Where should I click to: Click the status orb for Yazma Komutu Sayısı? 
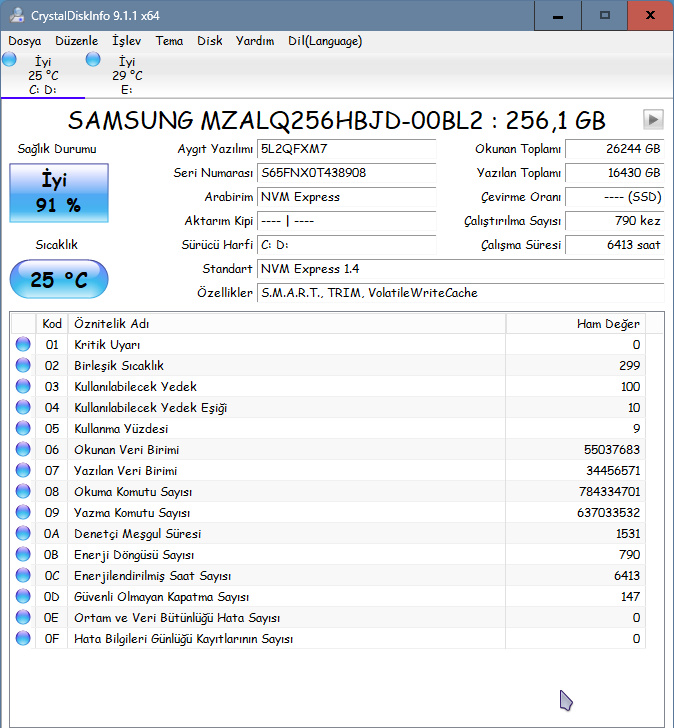pos(23,513)
